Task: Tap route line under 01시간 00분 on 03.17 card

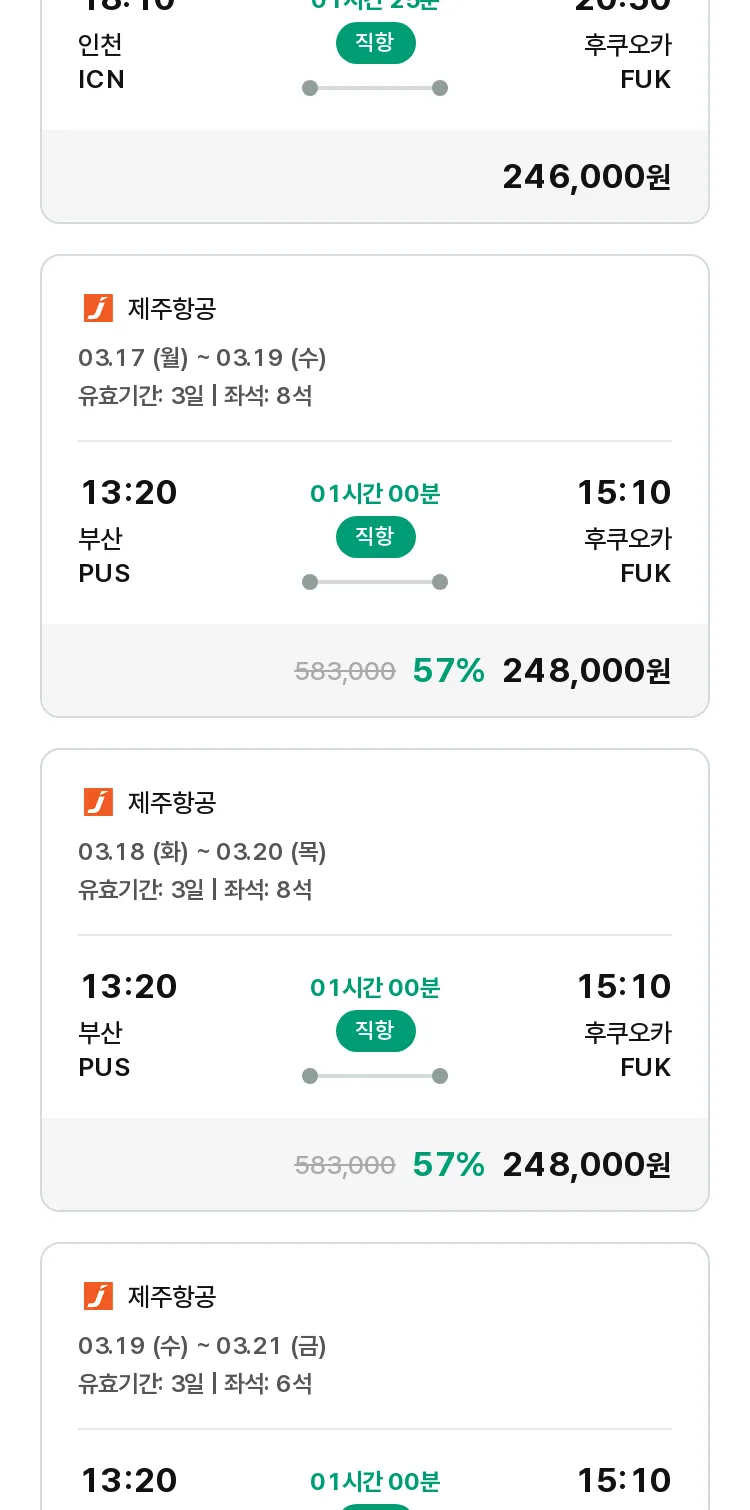Action: 375,582
